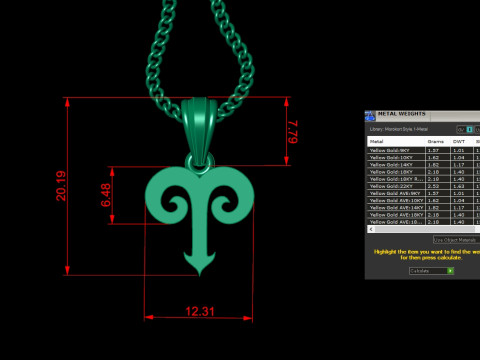
Task: Click the Grams column header
Action: click(x=438, y=141)
